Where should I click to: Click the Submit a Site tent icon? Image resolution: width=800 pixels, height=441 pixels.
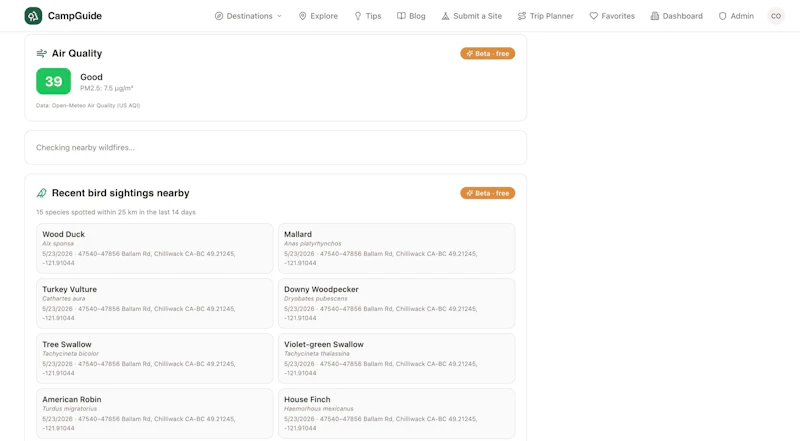(445, 16)
